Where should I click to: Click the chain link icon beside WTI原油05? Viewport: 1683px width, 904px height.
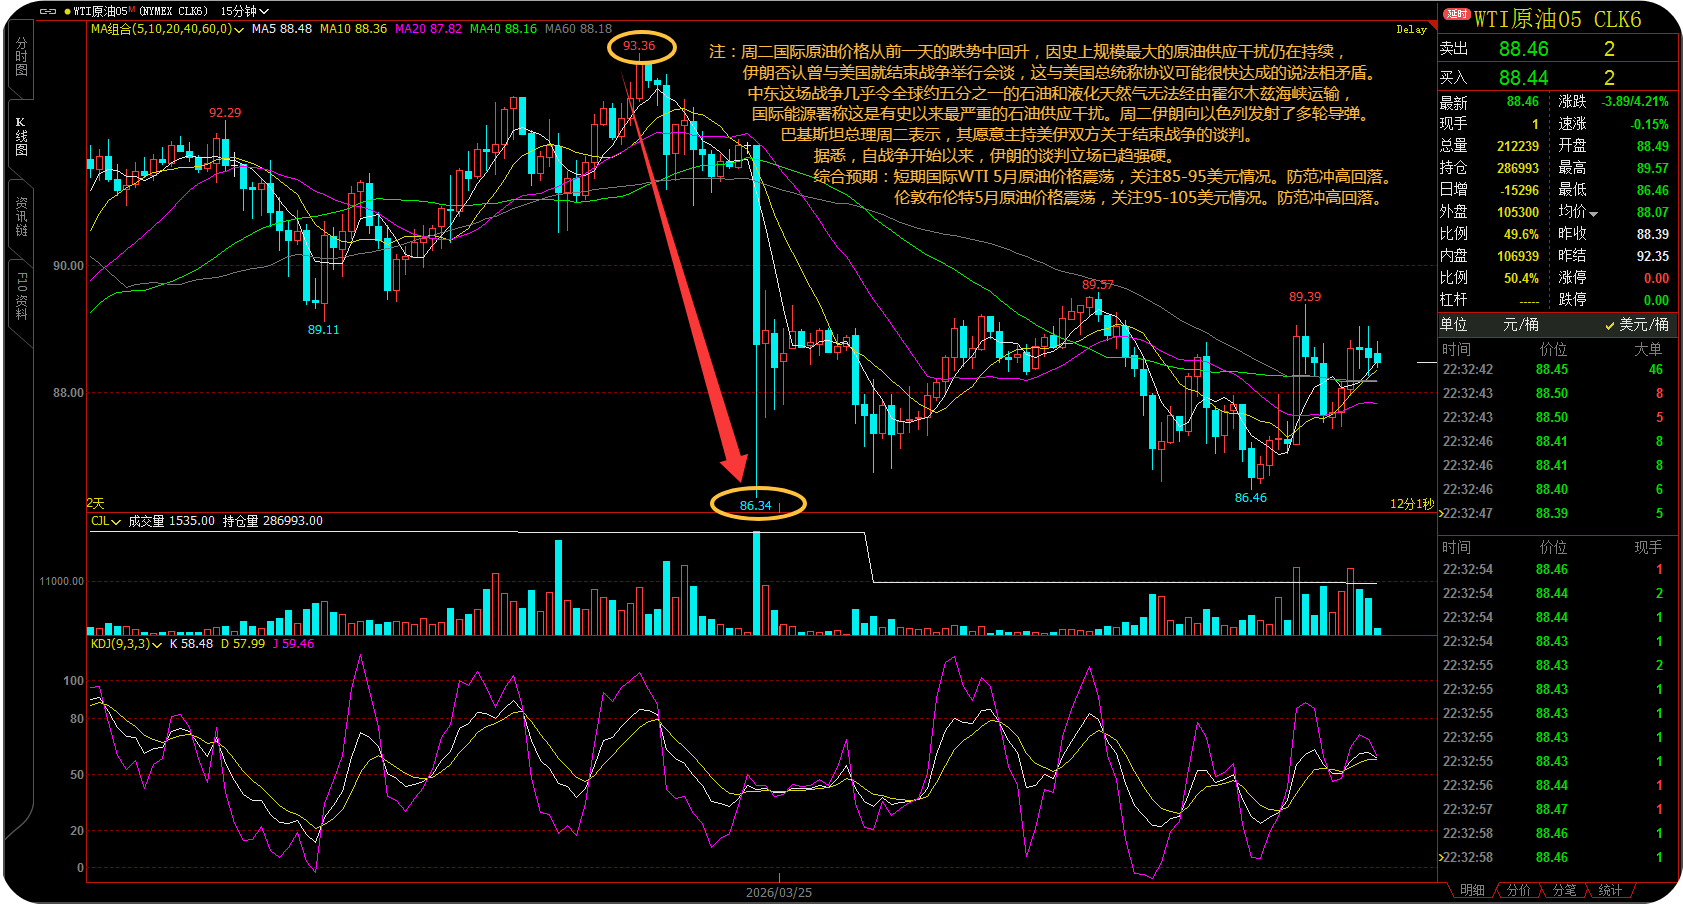coord(47,11)
